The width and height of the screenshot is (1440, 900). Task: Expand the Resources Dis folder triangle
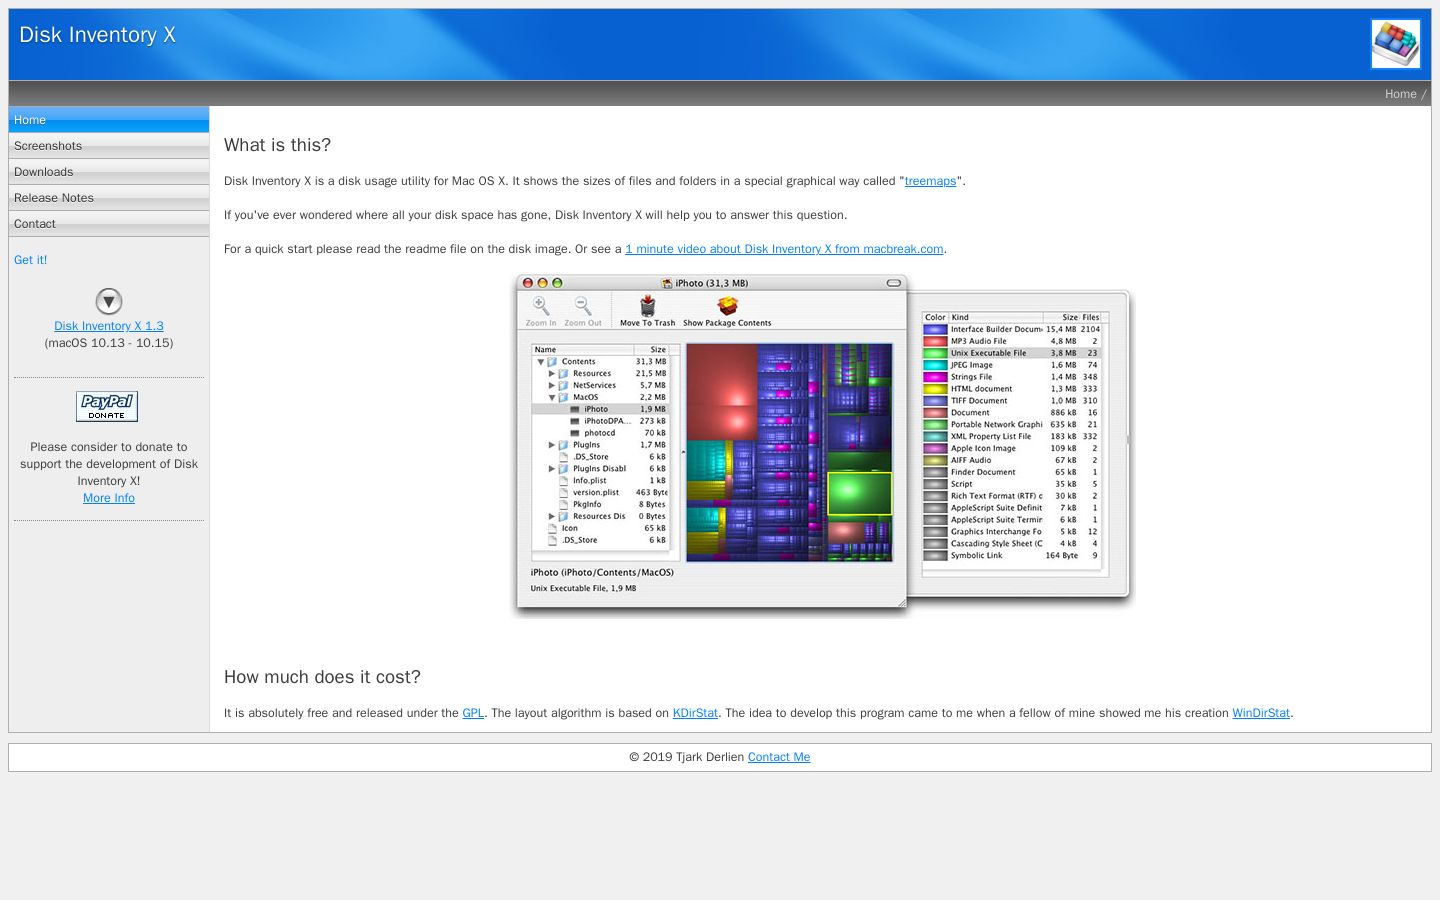click(x=552, y=517)
